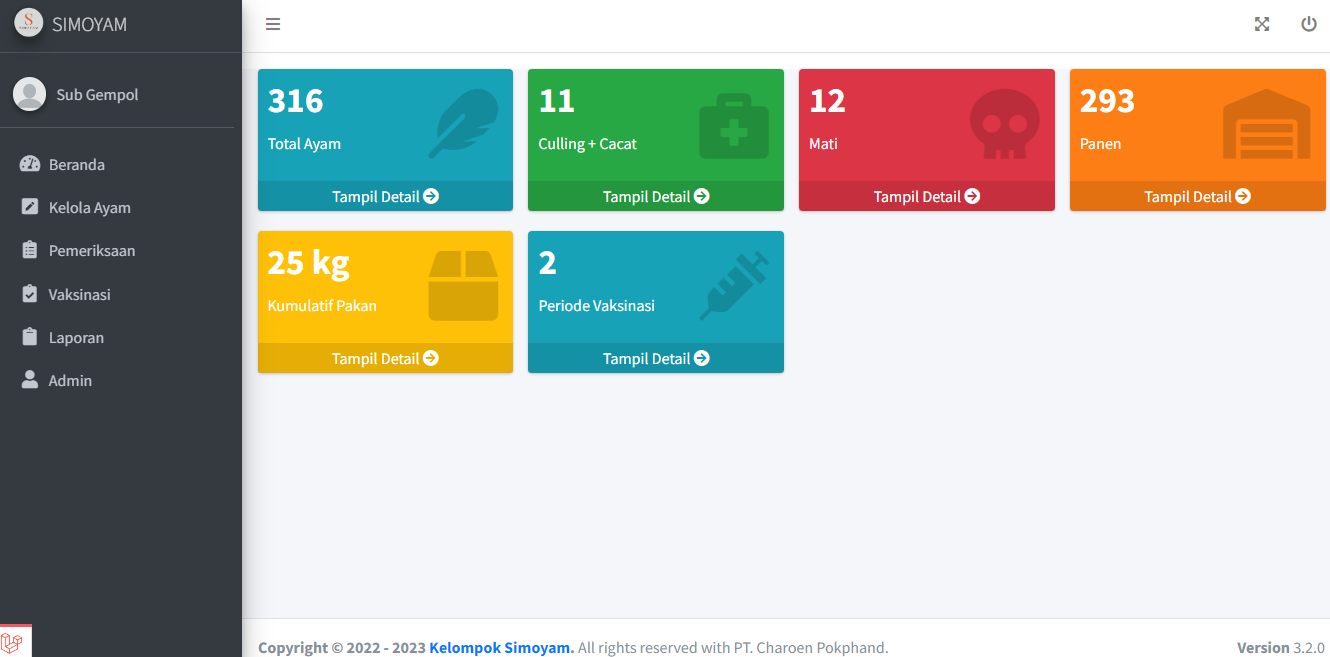Click the power logout icon
Image resolution: width=1330 pixels, height=657 pixels.
click(1309, 23)
